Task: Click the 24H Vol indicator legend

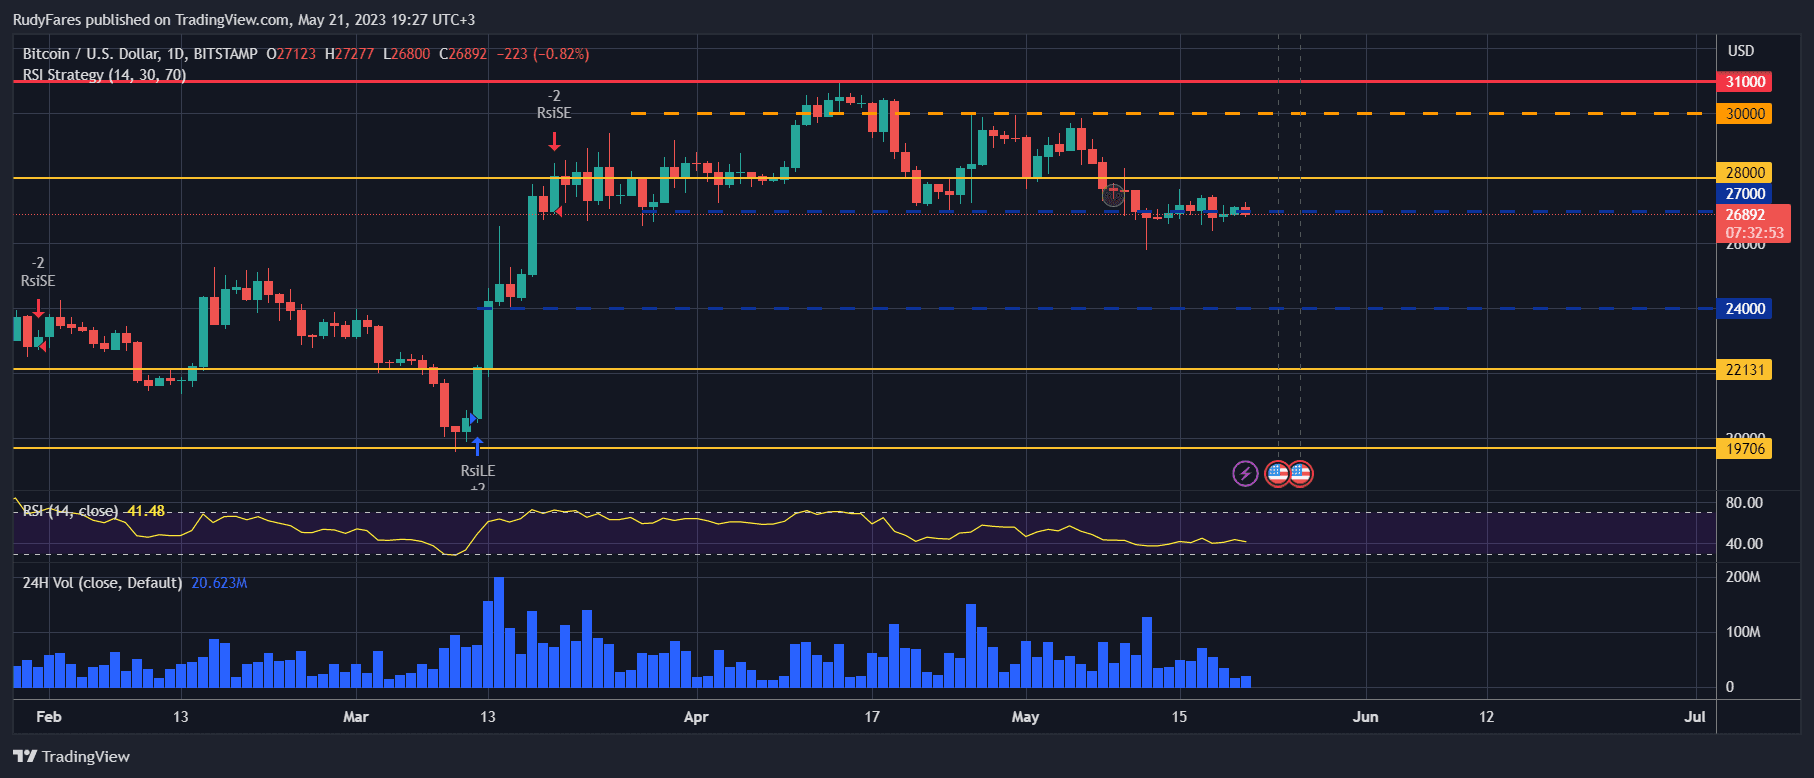Action: [x=102, y=583]
